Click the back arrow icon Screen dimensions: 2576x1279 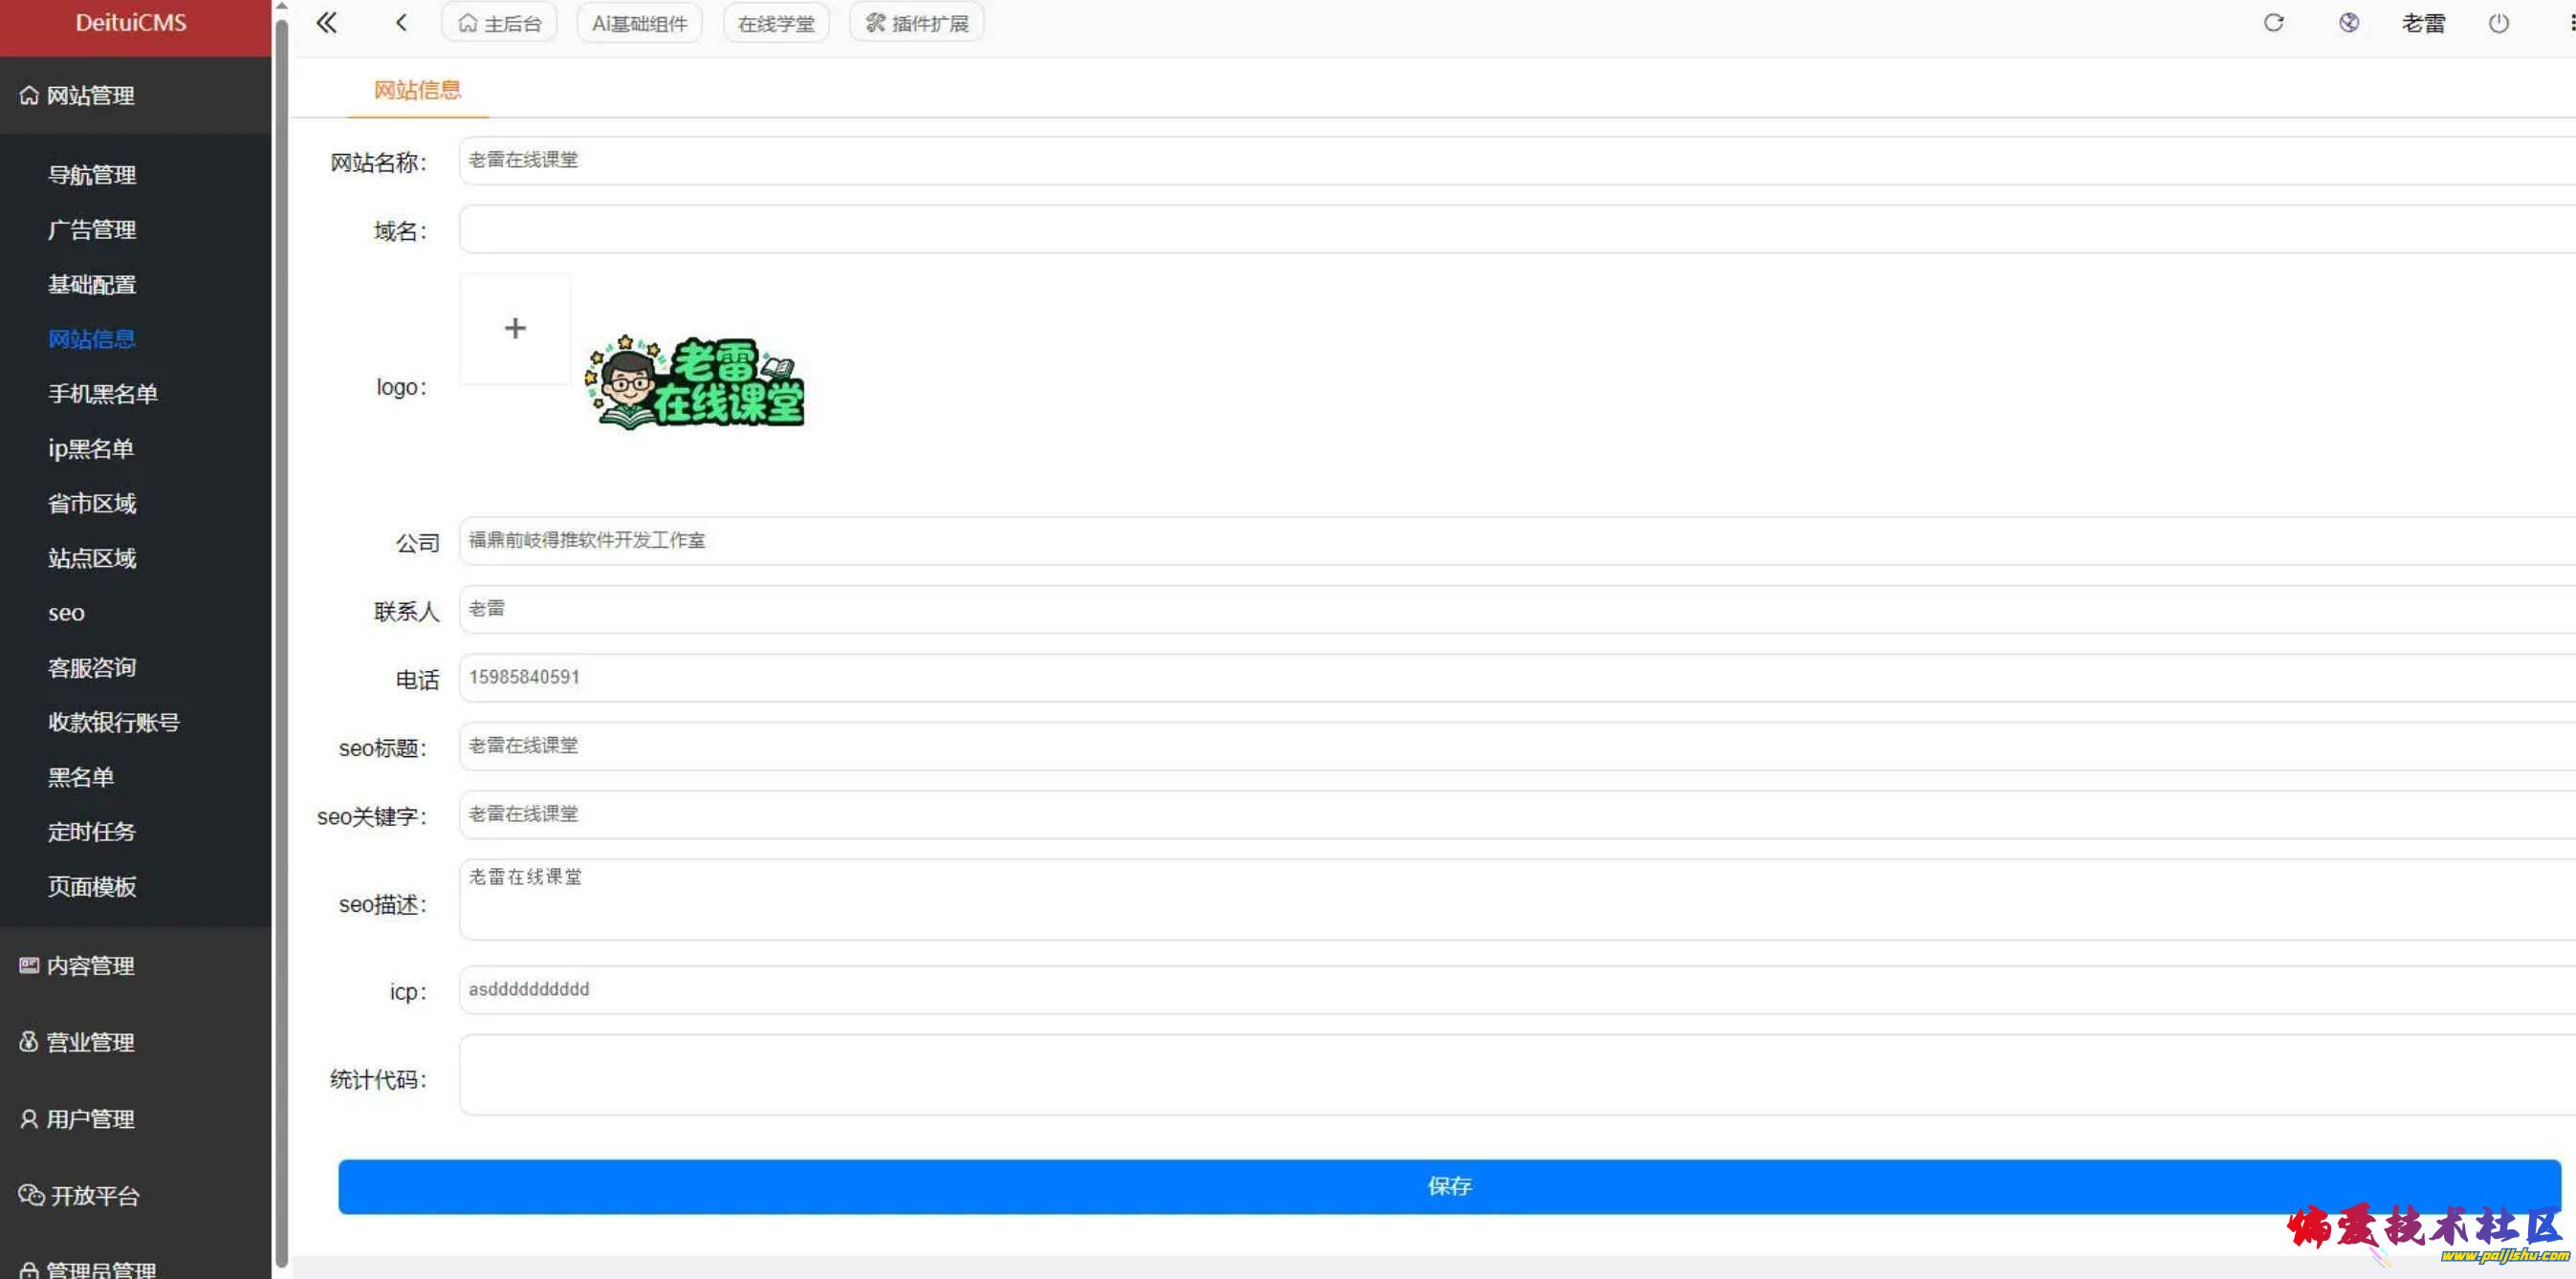[401, 22]
